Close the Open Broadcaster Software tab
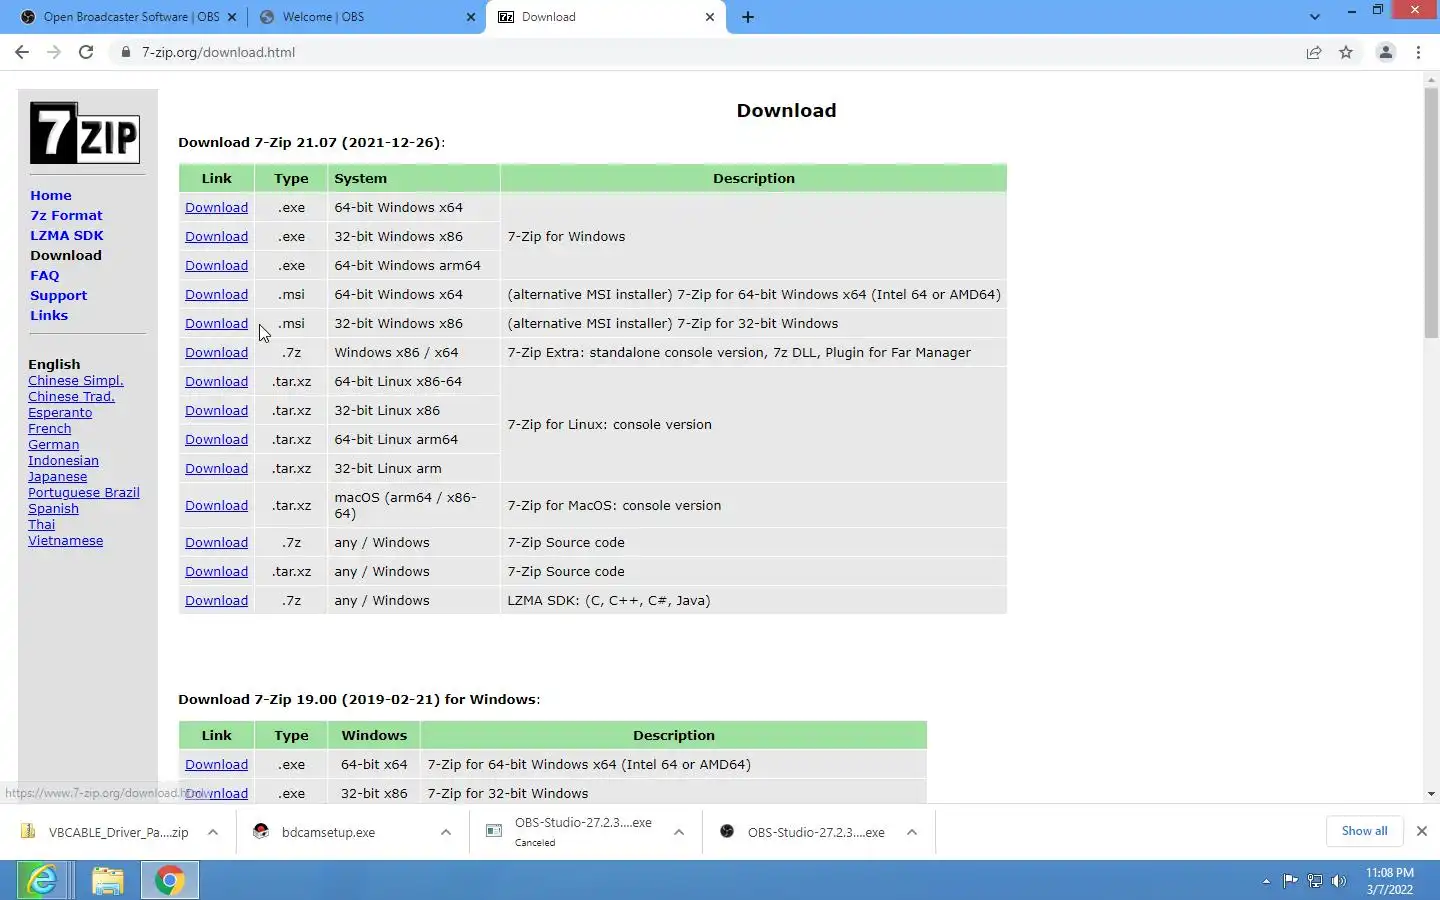The image size is (1440, 900). 232,17
